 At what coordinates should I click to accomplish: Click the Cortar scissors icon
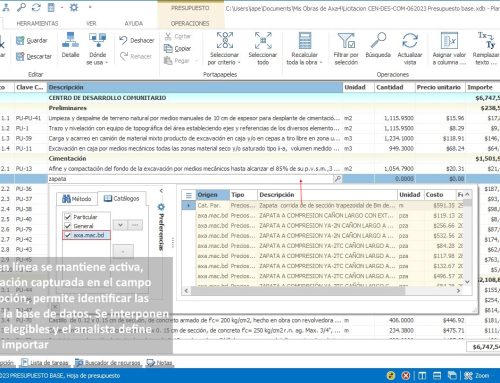[168, 36]
